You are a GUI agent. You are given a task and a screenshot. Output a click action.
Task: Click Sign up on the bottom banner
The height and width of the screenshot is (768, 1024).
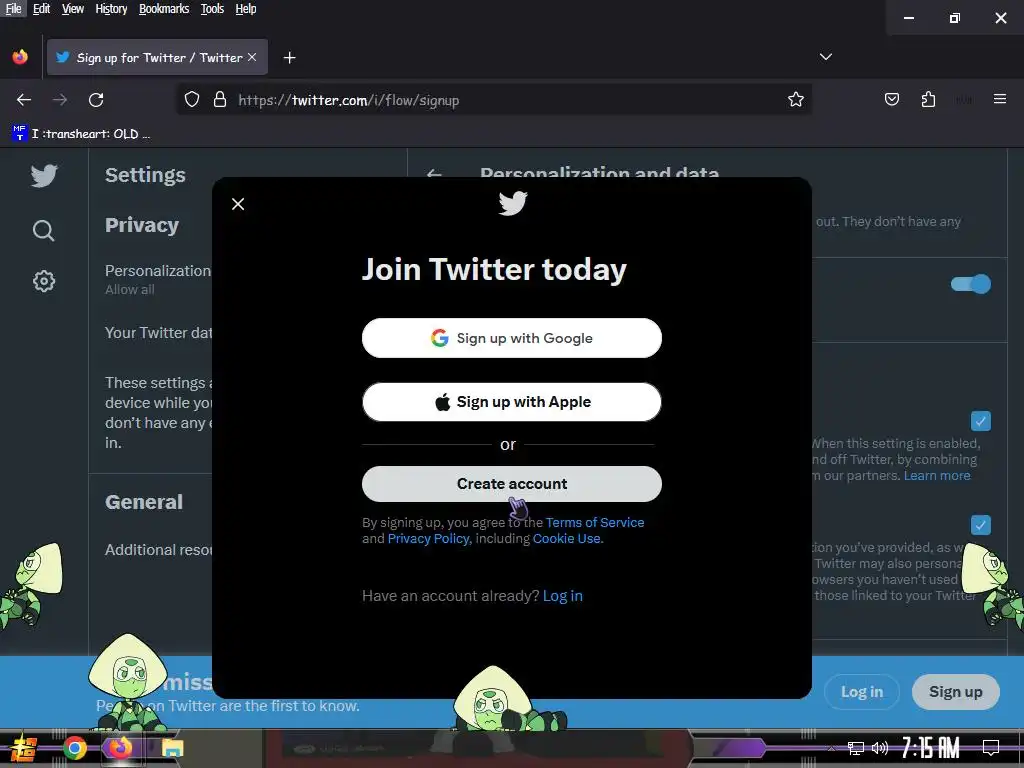tap(955, 692)
